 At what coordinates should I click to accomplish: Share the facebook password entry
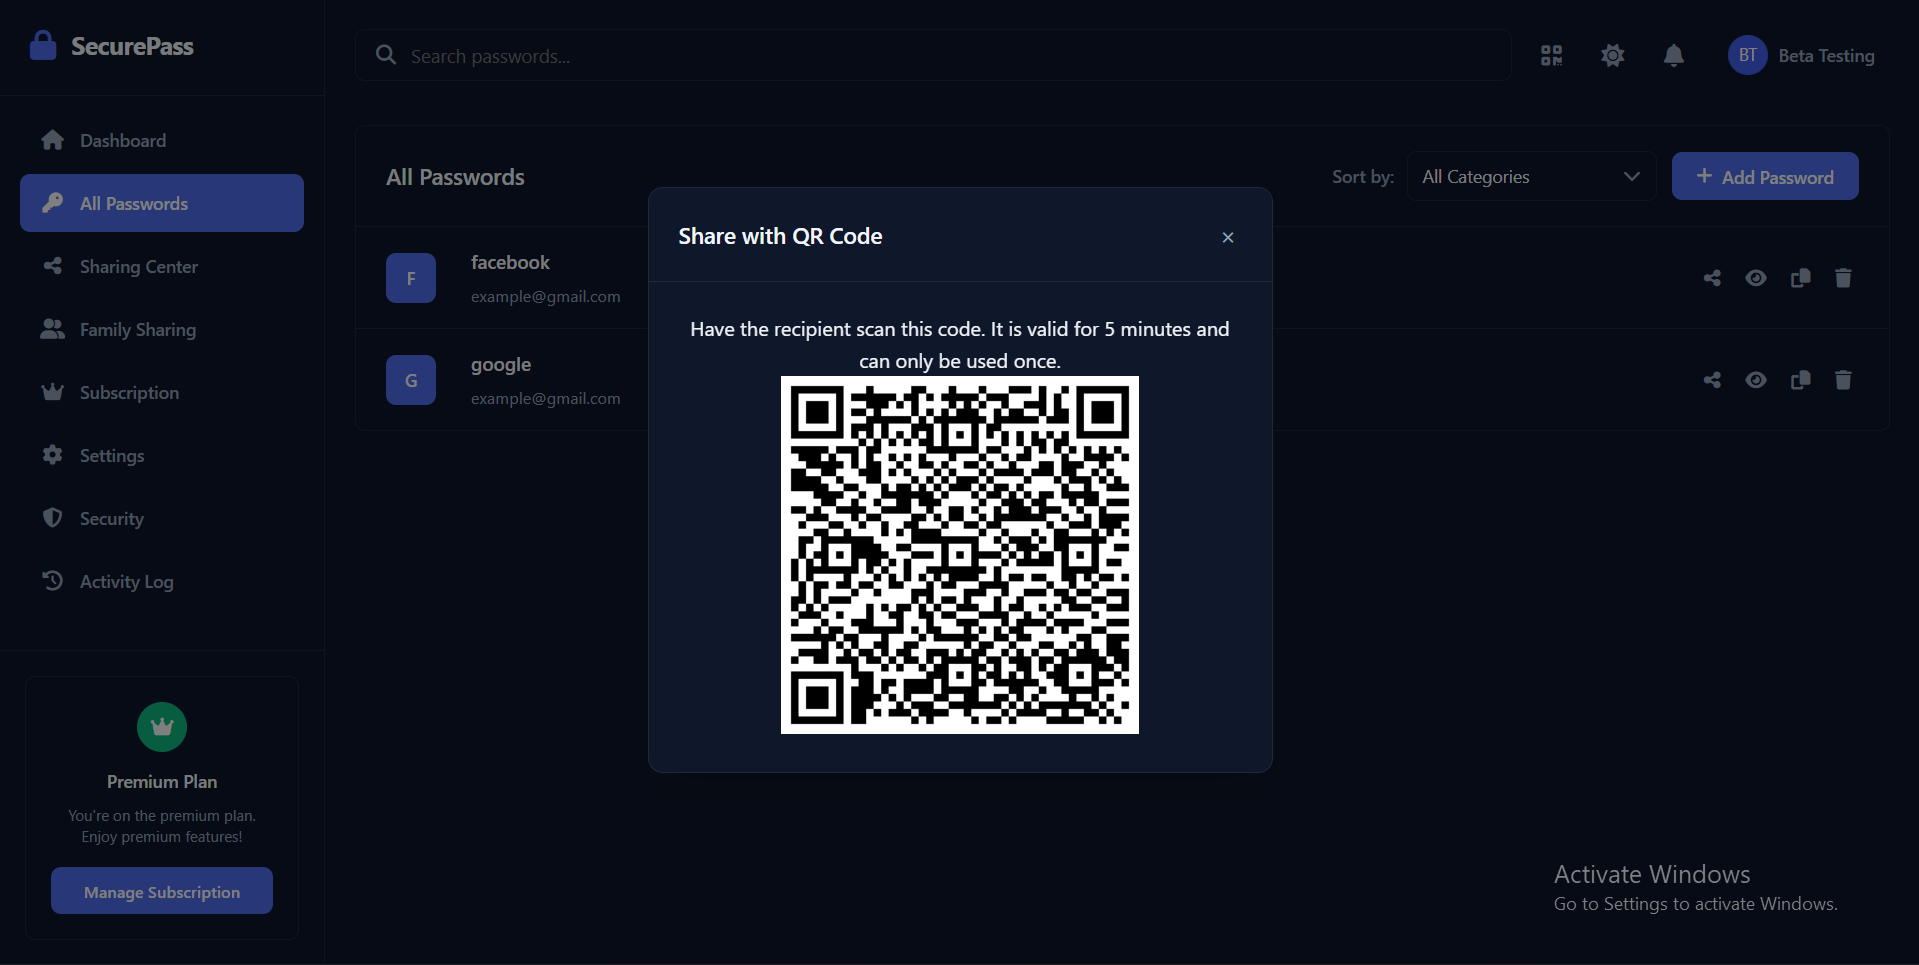[1711, 277]
